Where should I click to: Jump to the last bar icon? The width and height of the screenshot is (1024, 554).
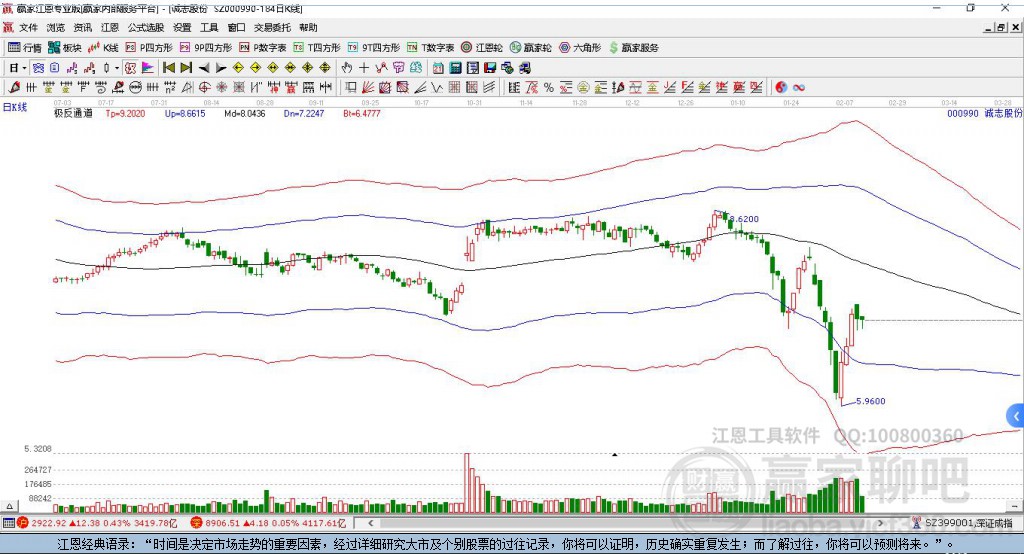point(186,68)
